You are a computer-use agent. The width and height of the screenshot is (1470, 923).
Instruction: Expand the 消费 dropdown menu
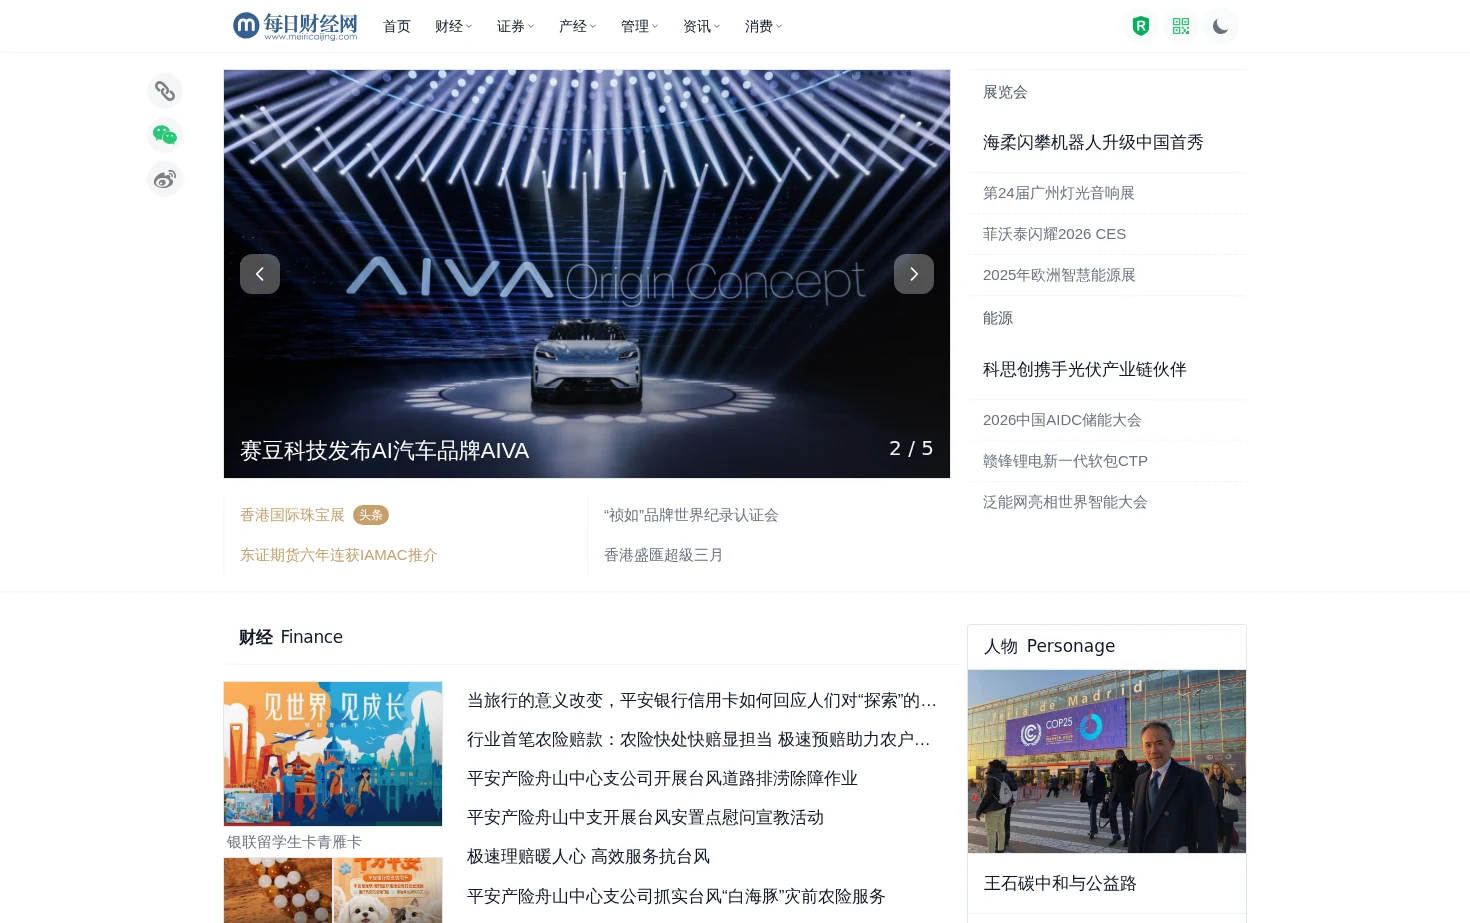pyautogui.click(x=763, y=26)
